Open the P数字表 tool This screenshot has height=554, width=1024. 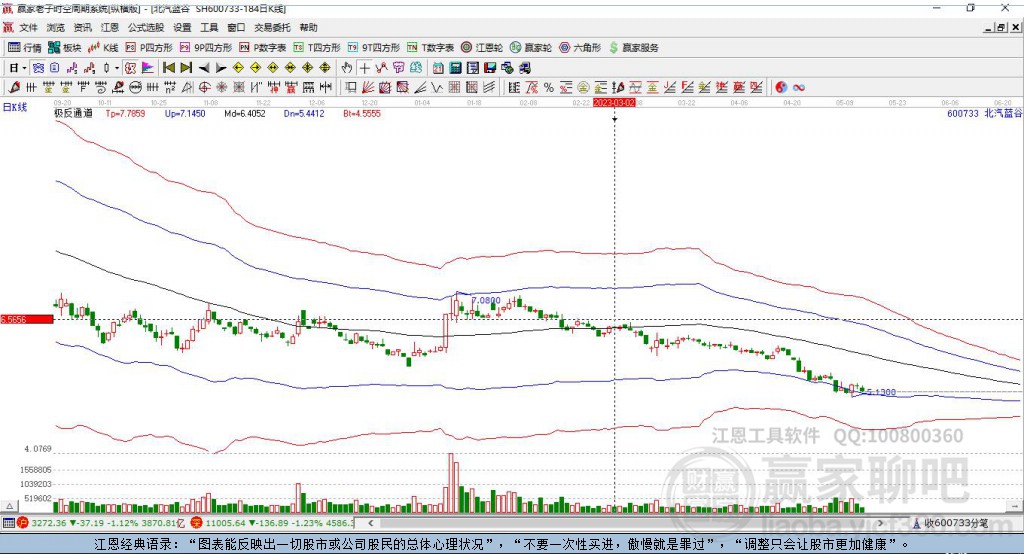tap(263, 48)
